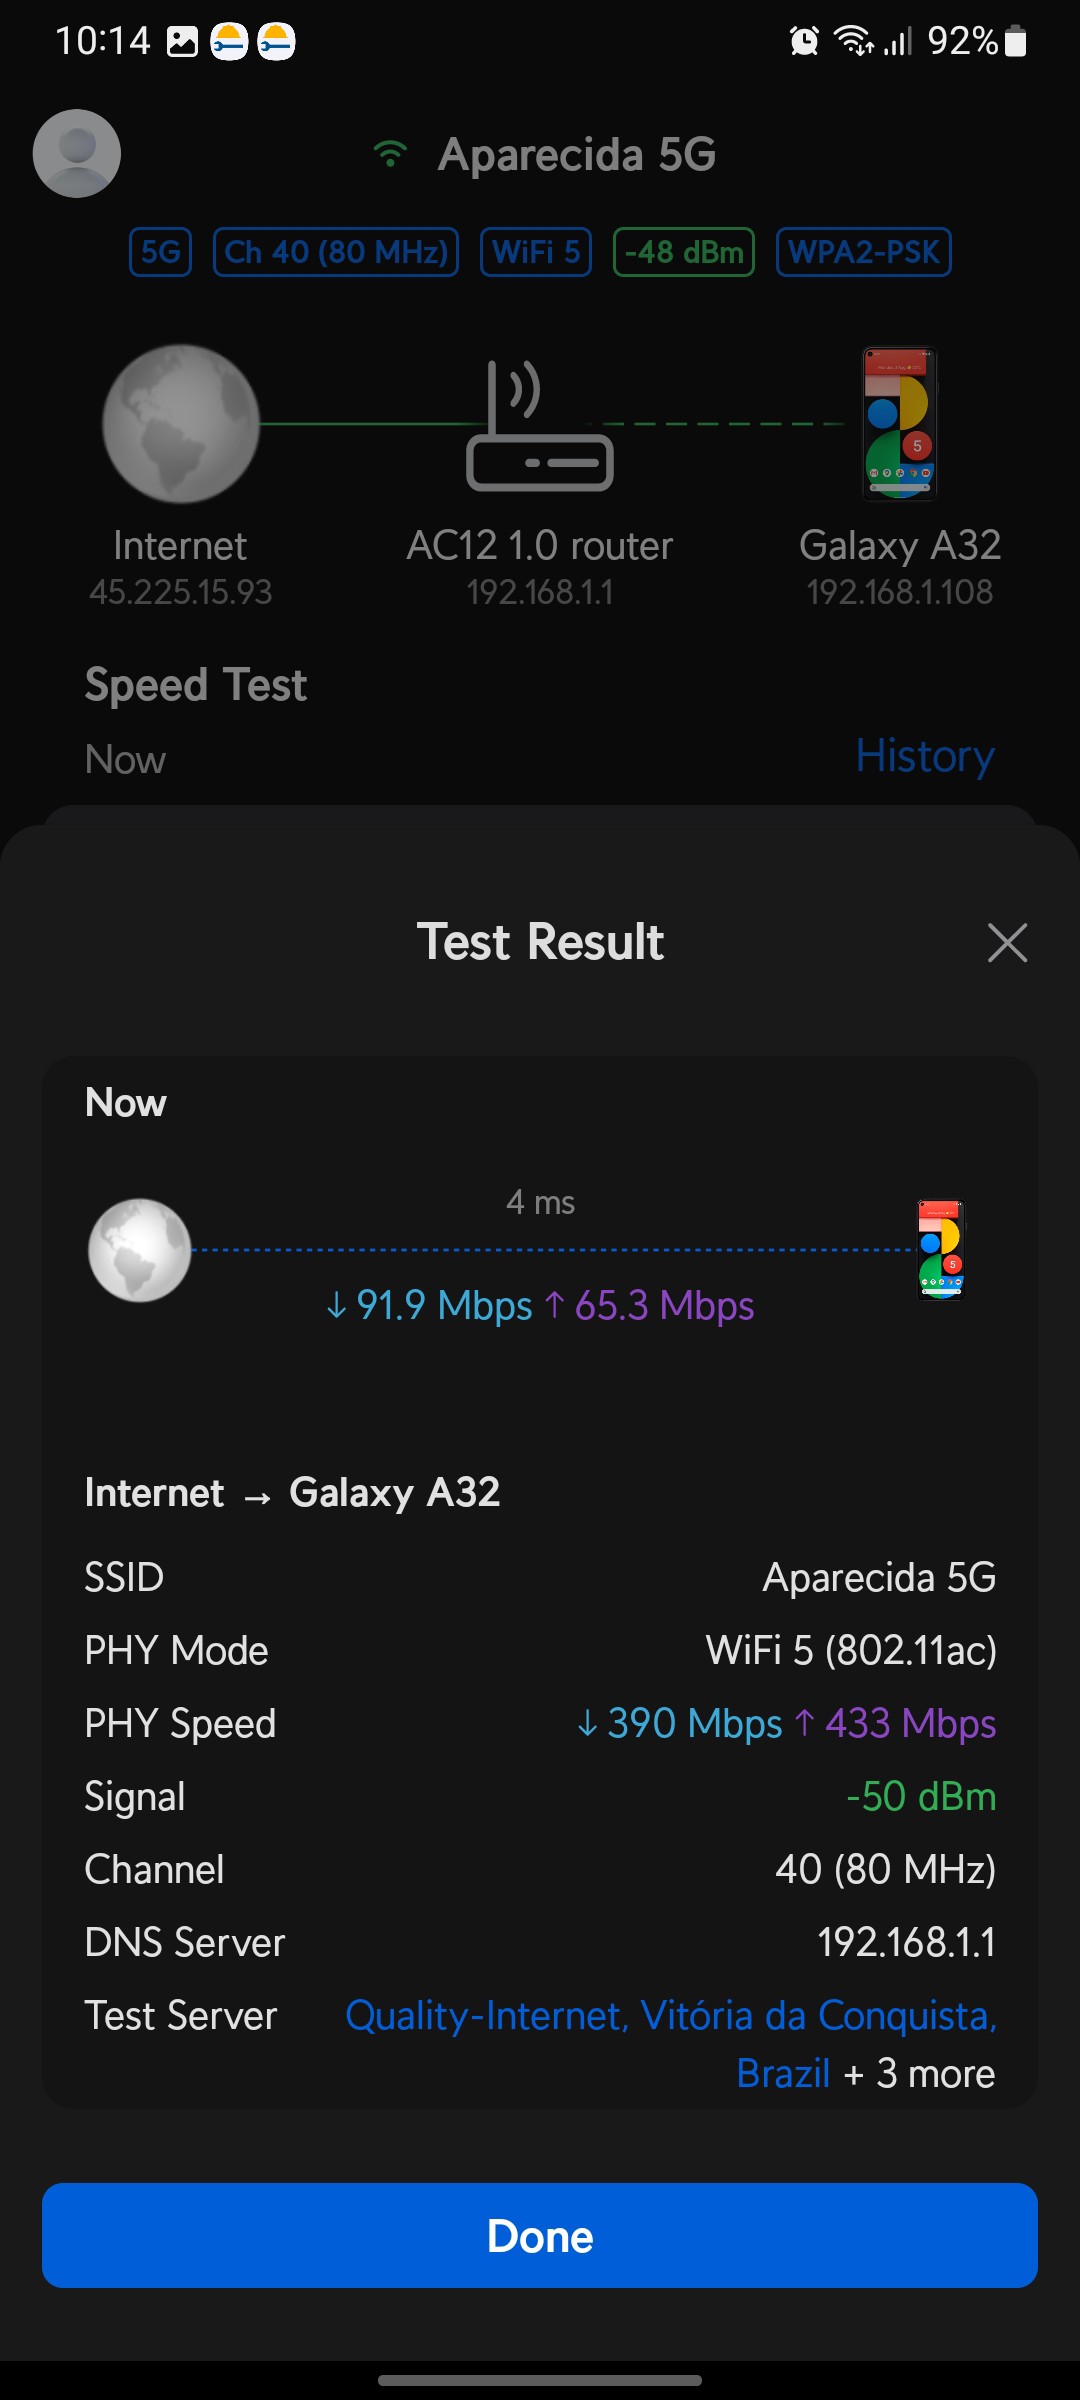This screenshot has width=1080, height=2400.
Task: Tap the -48 dBm signal badge
Action: click(x=684, y=252)
